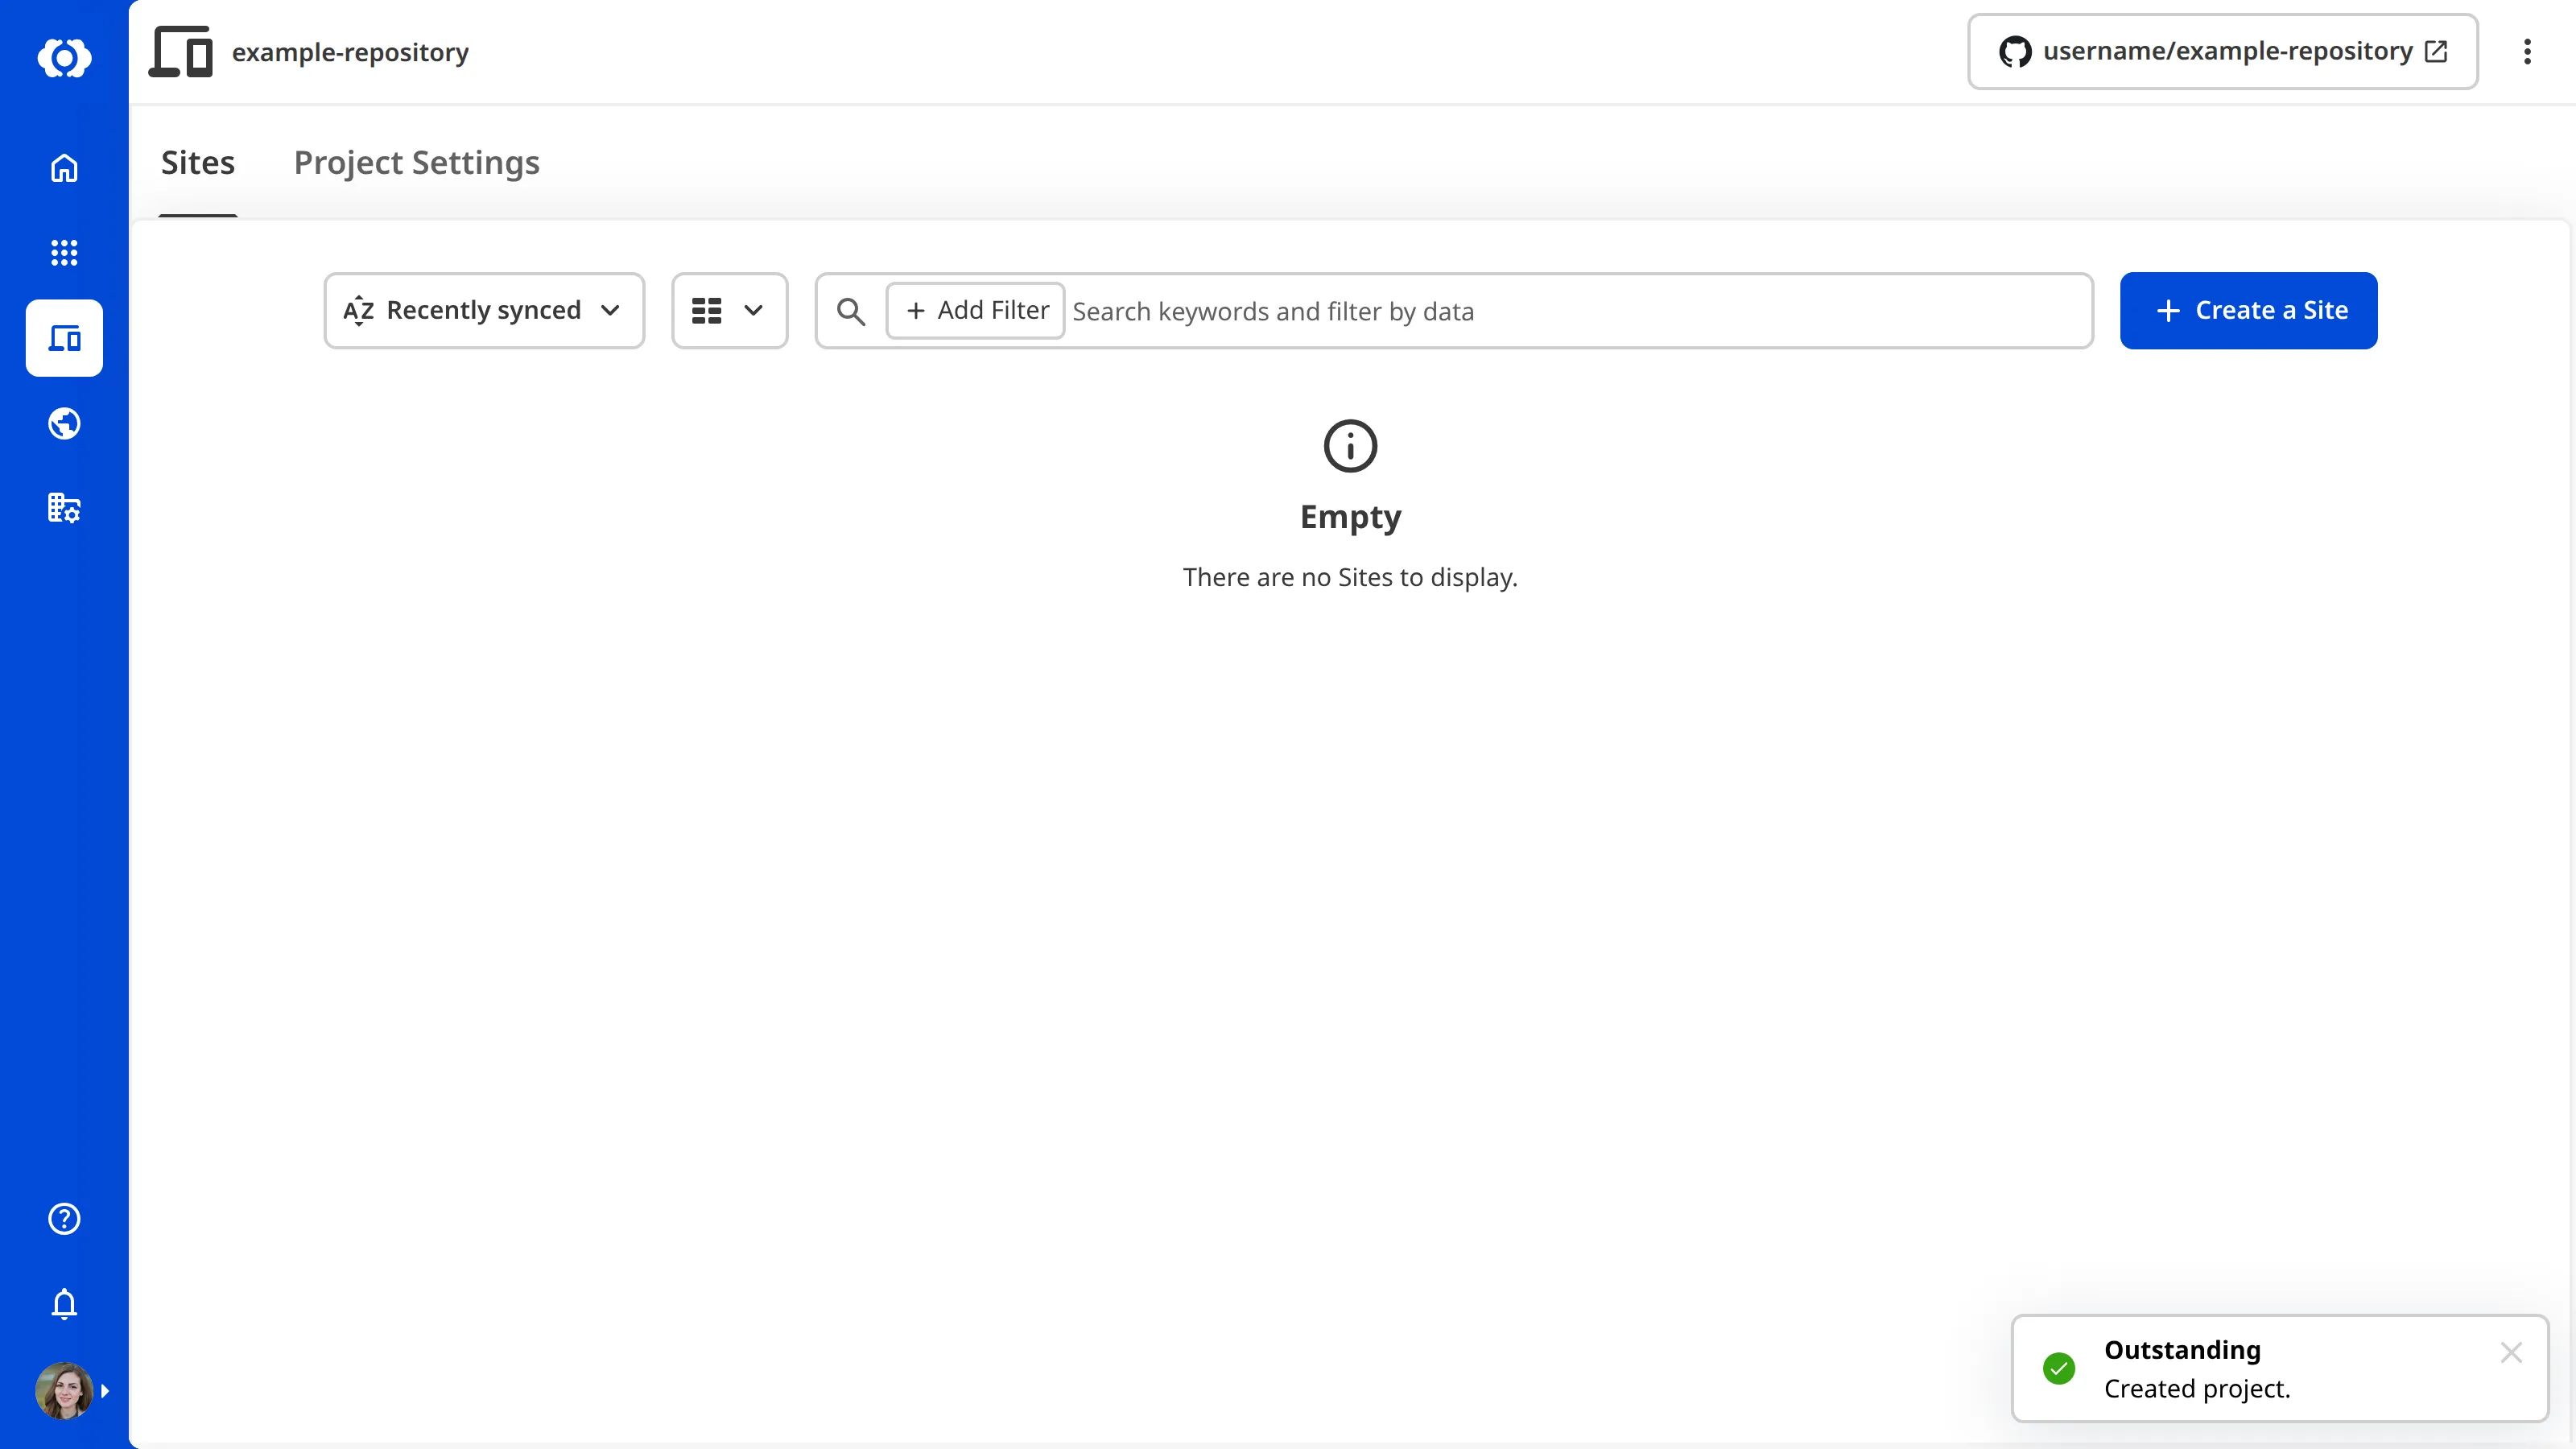Click the example-repository project title
The width and height of the screenshot is (2576, 1449).
[x=350, y=52]
